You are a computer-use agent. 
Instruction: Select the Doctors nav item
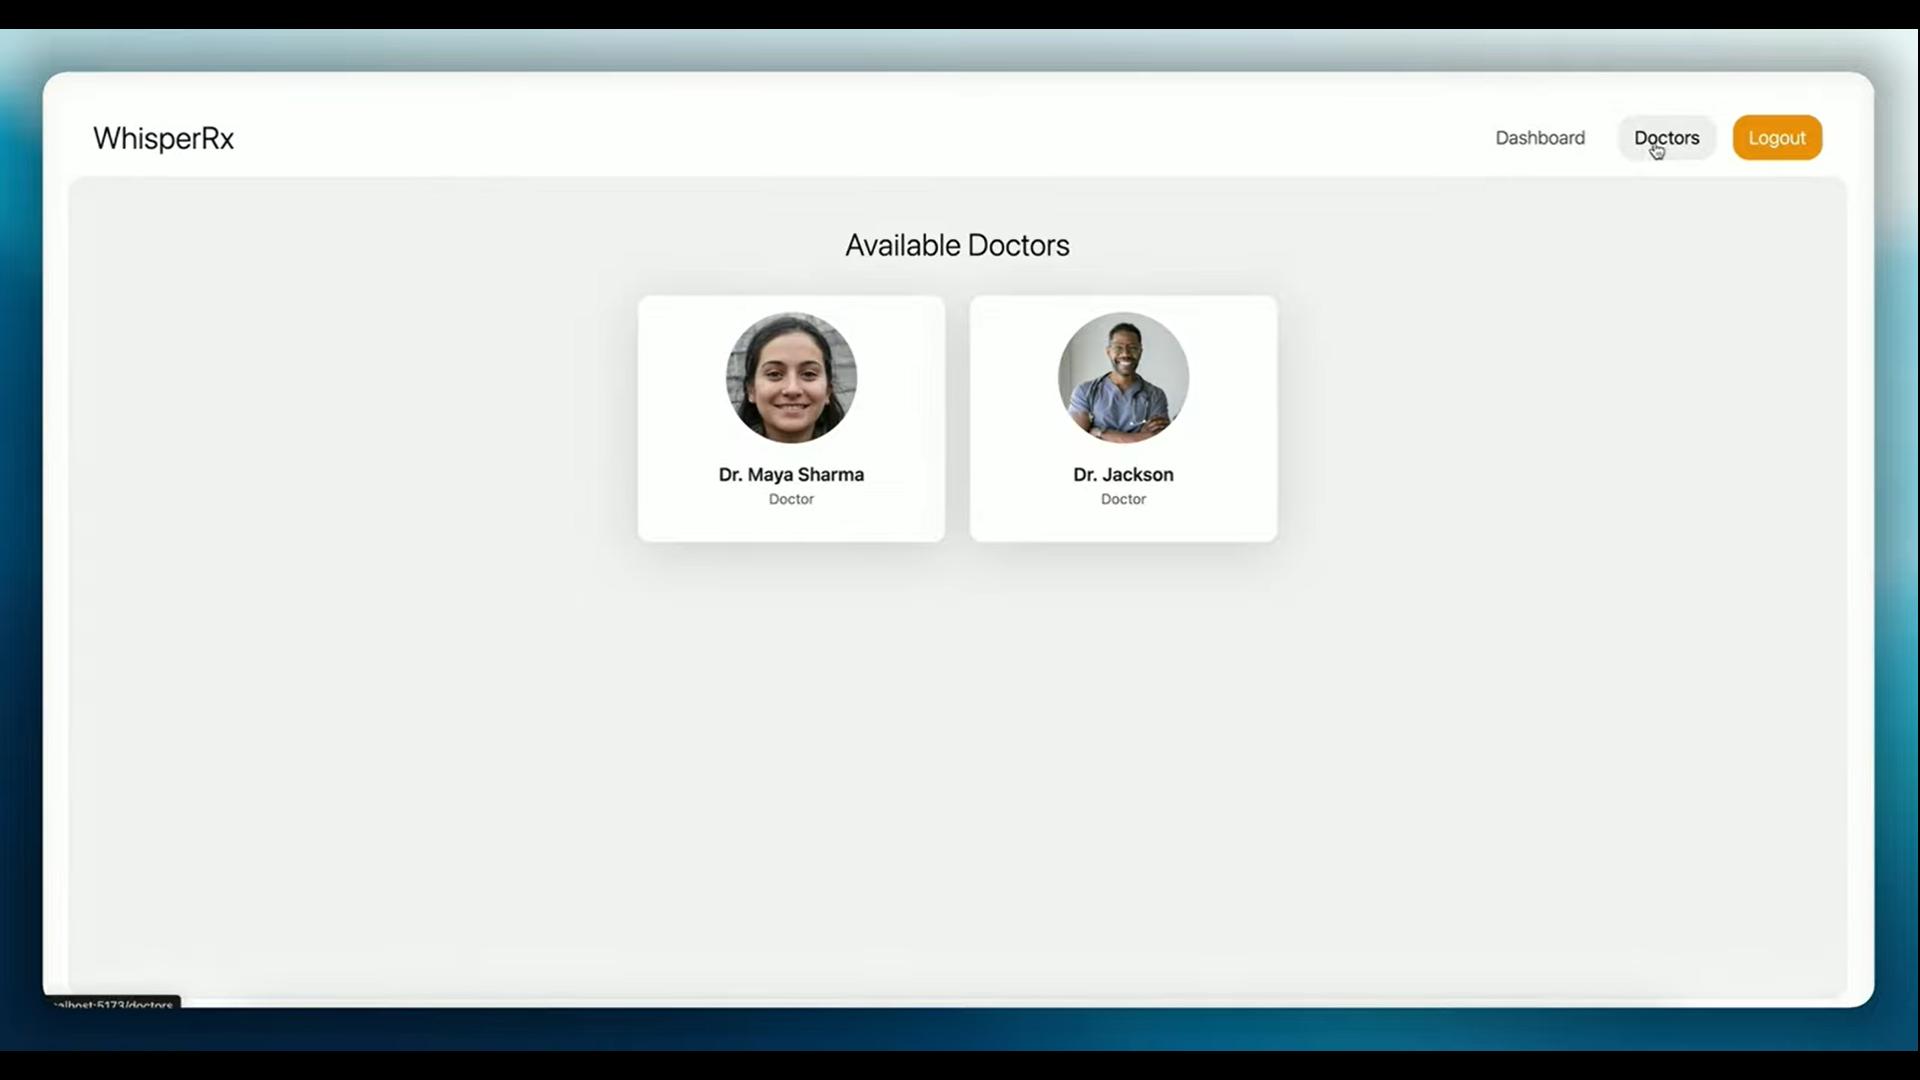[1666, 138]
